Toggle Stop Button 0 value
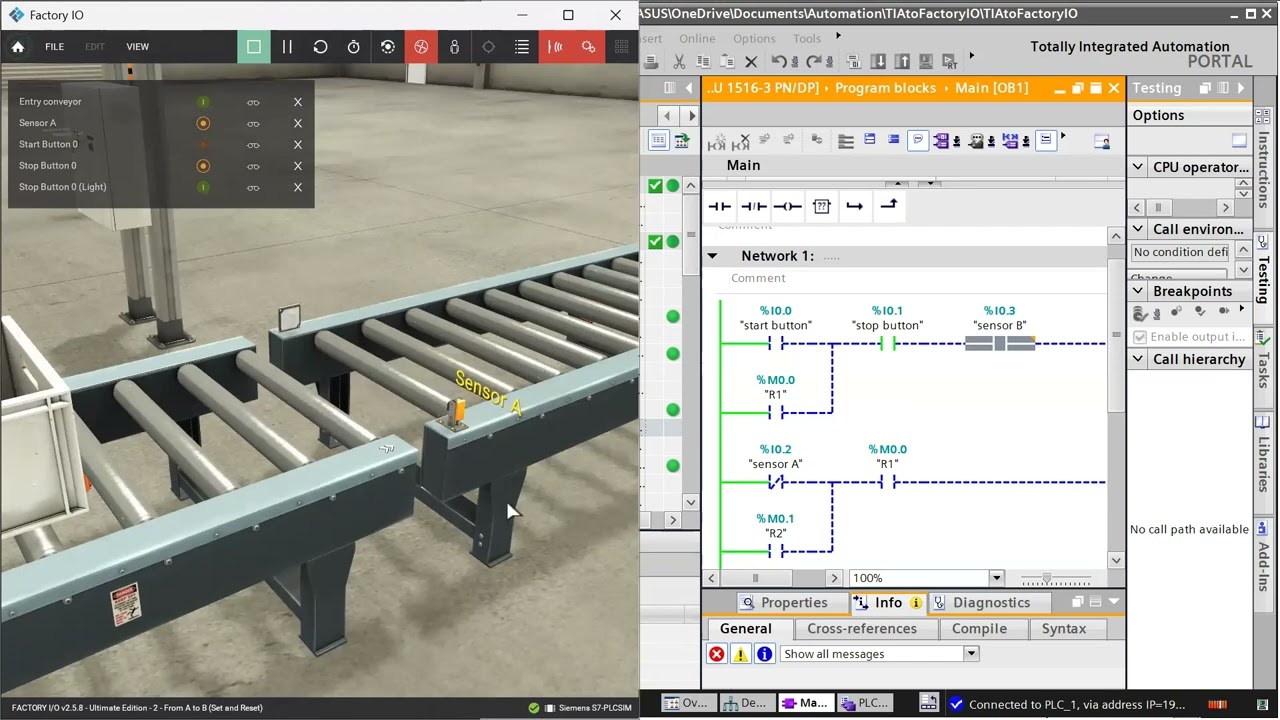The width and height of the screenshot is (1280, 720). (x=203, y=166)
